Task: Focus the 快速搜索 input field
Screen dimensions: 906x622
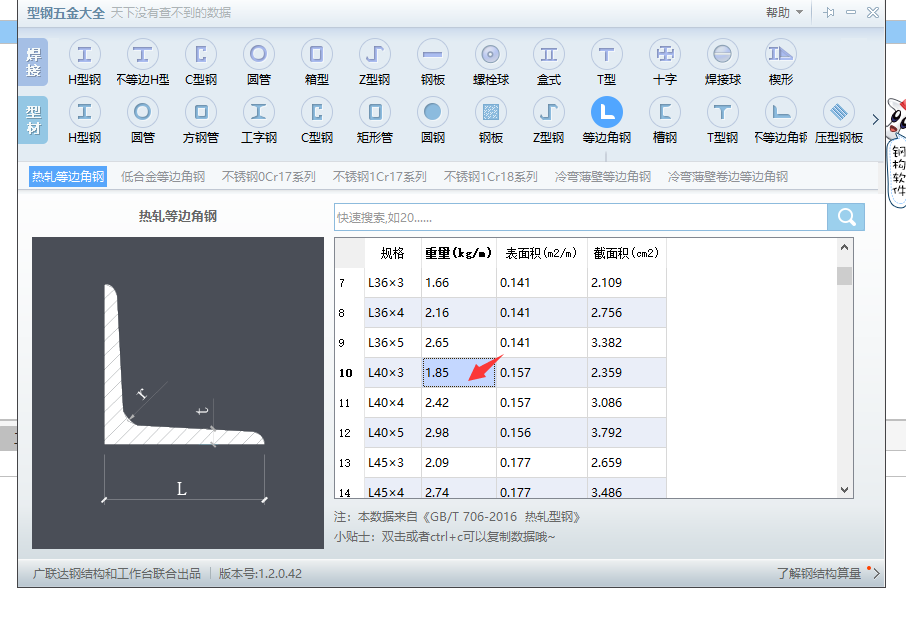Action: [x=581, y=217]
